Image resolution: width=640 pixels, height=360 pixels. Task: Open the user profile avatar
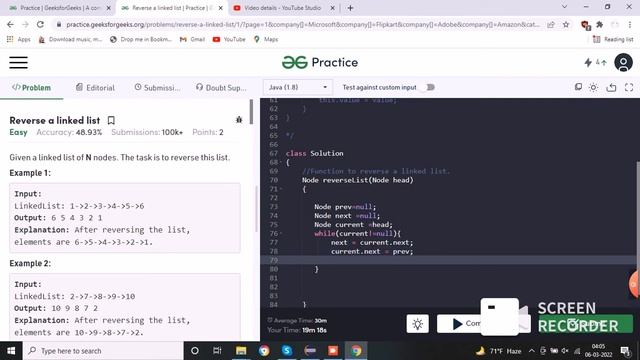(x=623, y=62)
